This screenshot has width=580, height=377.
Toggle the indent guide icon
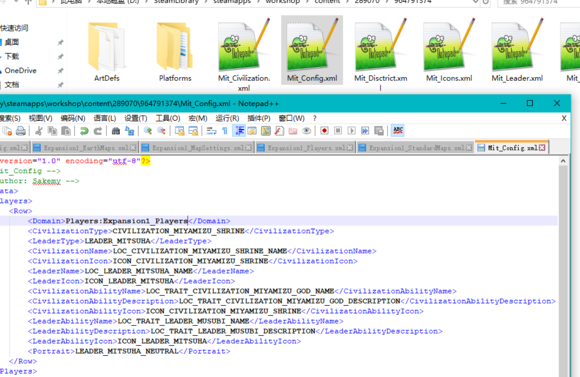(x=239, y=131)
